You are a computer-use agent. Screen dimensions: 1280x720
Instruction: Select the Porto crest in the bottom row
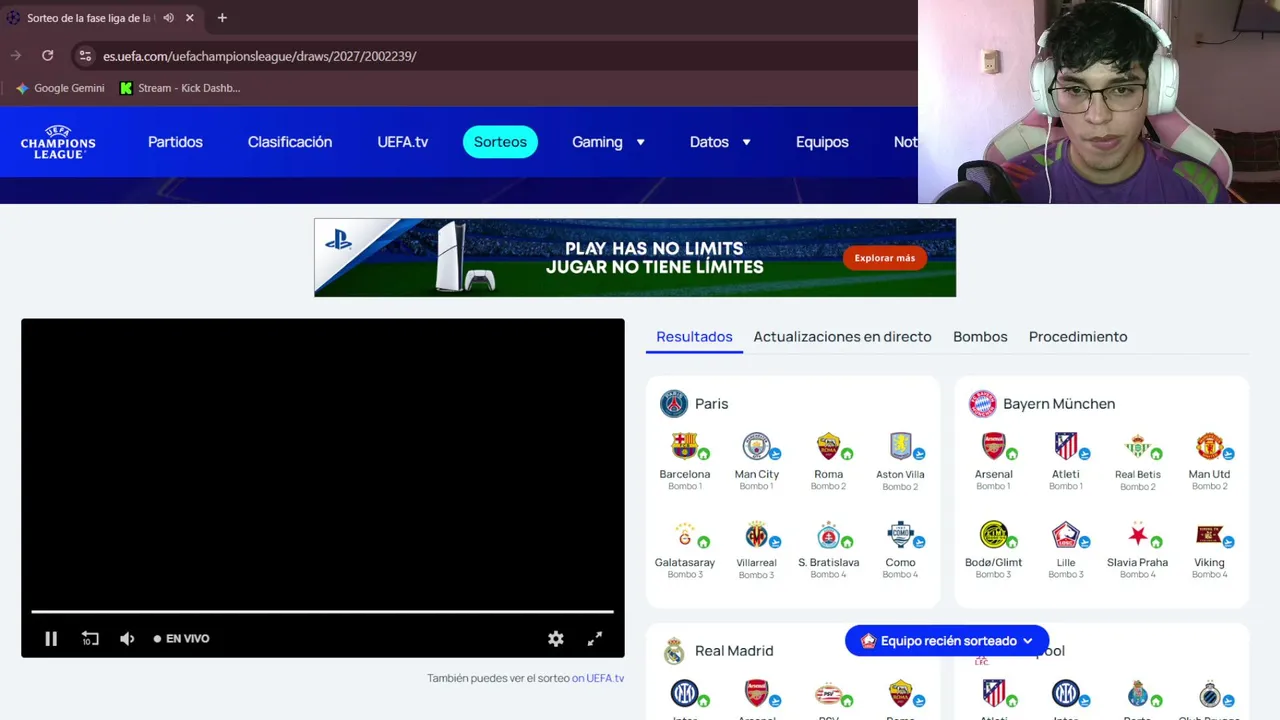[1137, 693]
